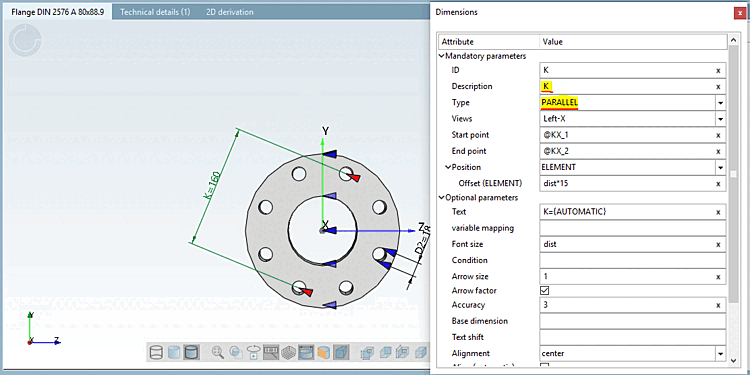Toggle the measurement ruler tool icon
750x375 pixels.
(271, 353)
